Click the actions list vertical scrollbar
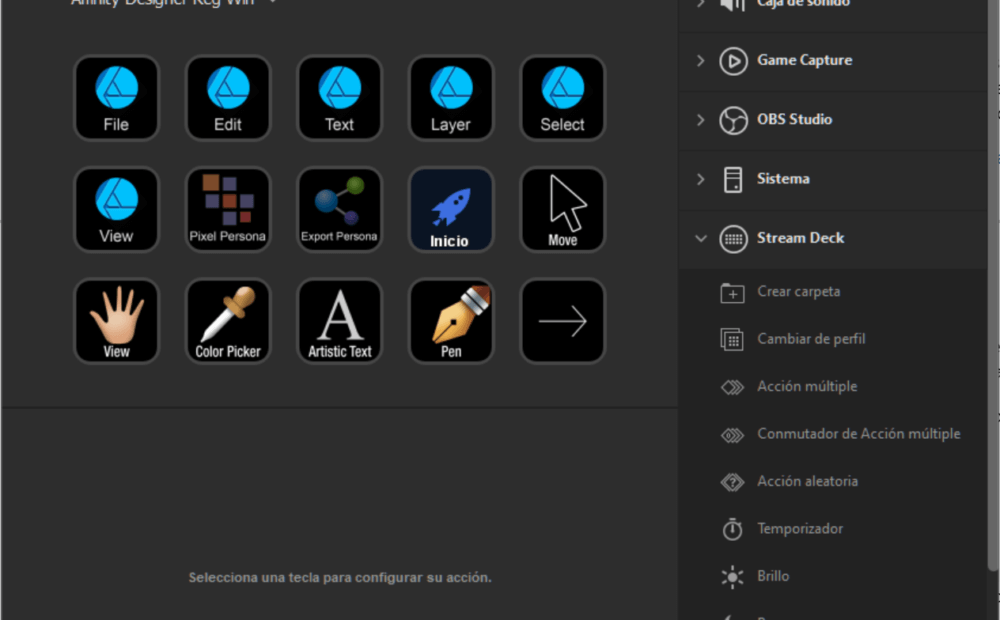This screenshot has width=1000, height=620. pos(993,287)
